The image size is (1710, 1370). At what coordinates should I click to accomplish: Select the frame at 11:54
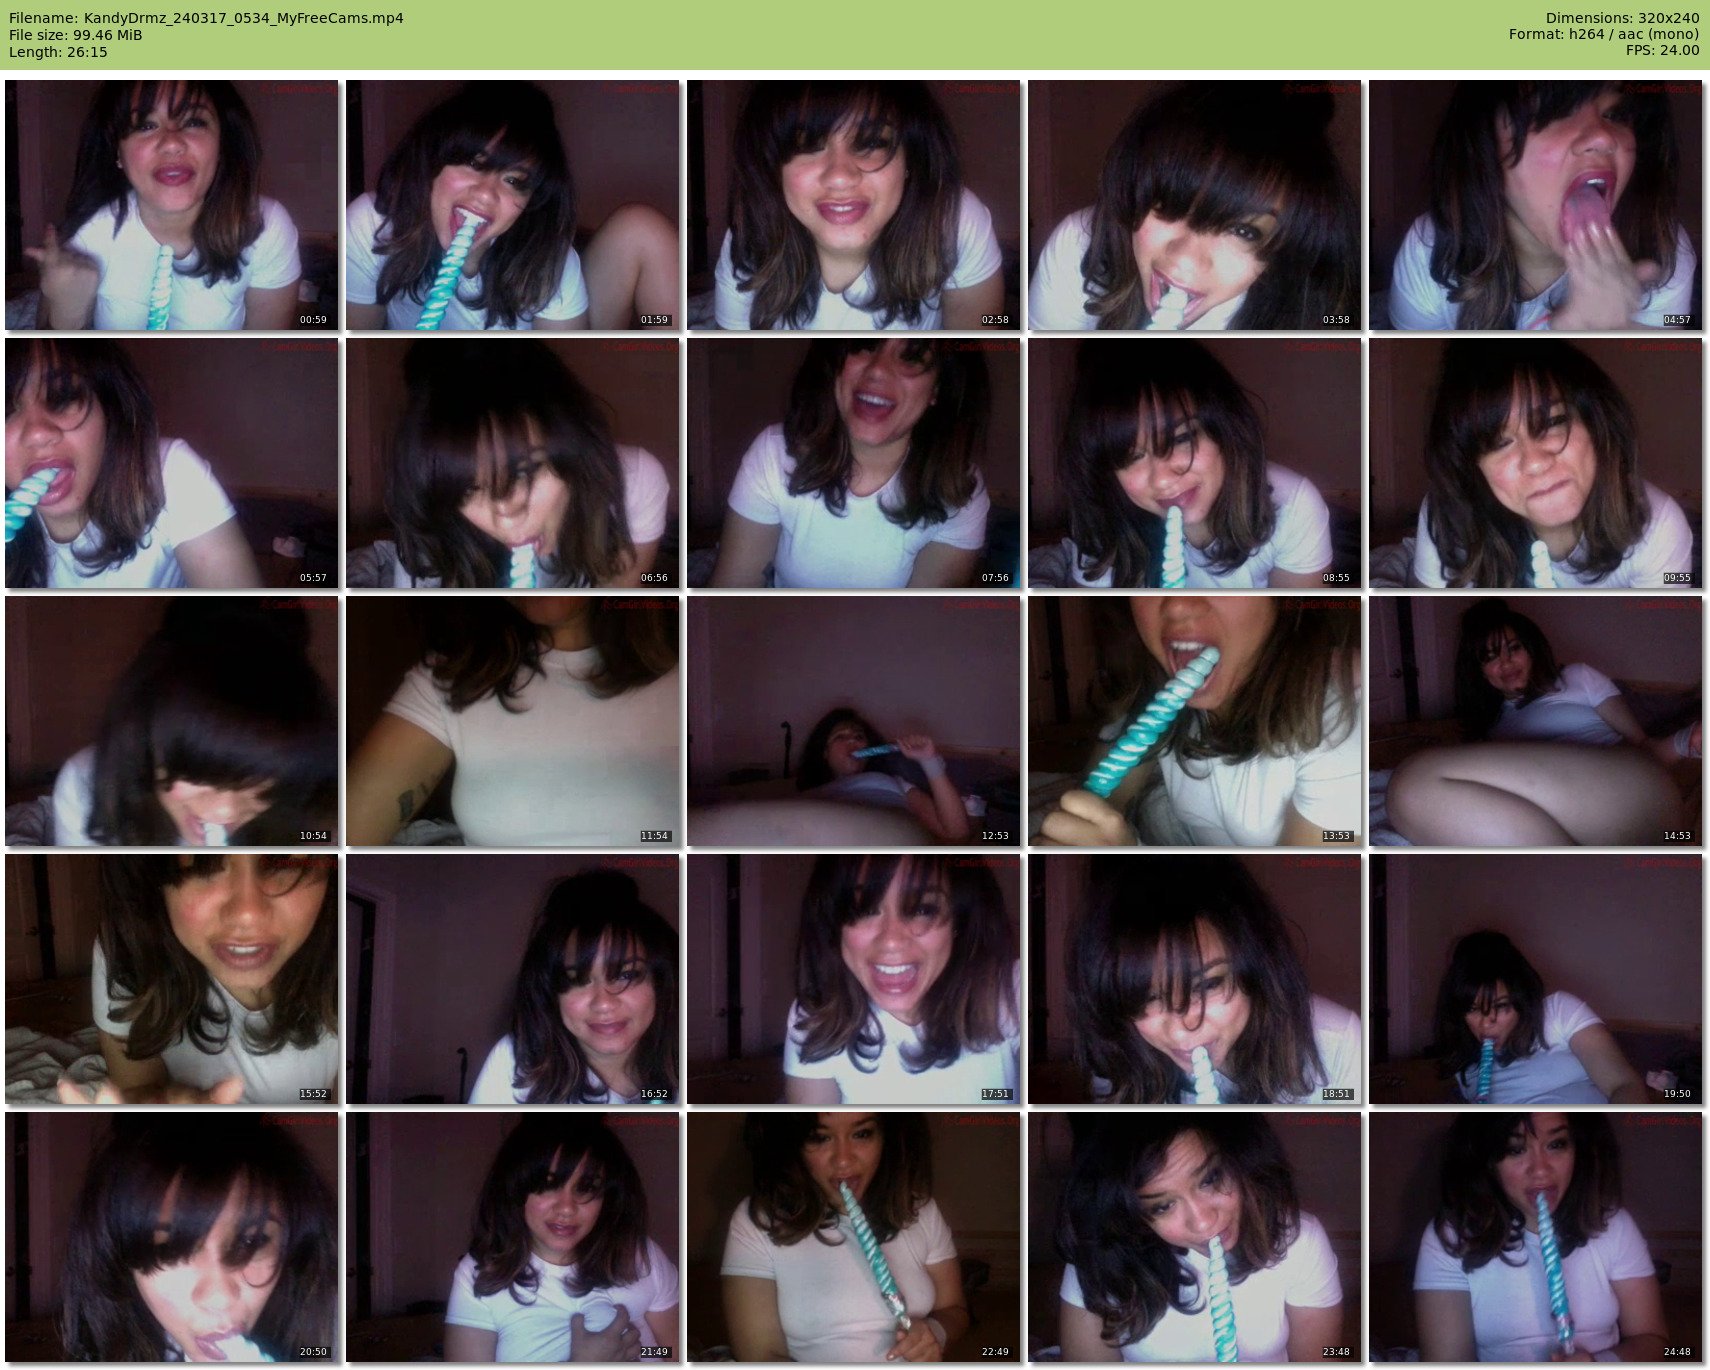tap(513, 721)
